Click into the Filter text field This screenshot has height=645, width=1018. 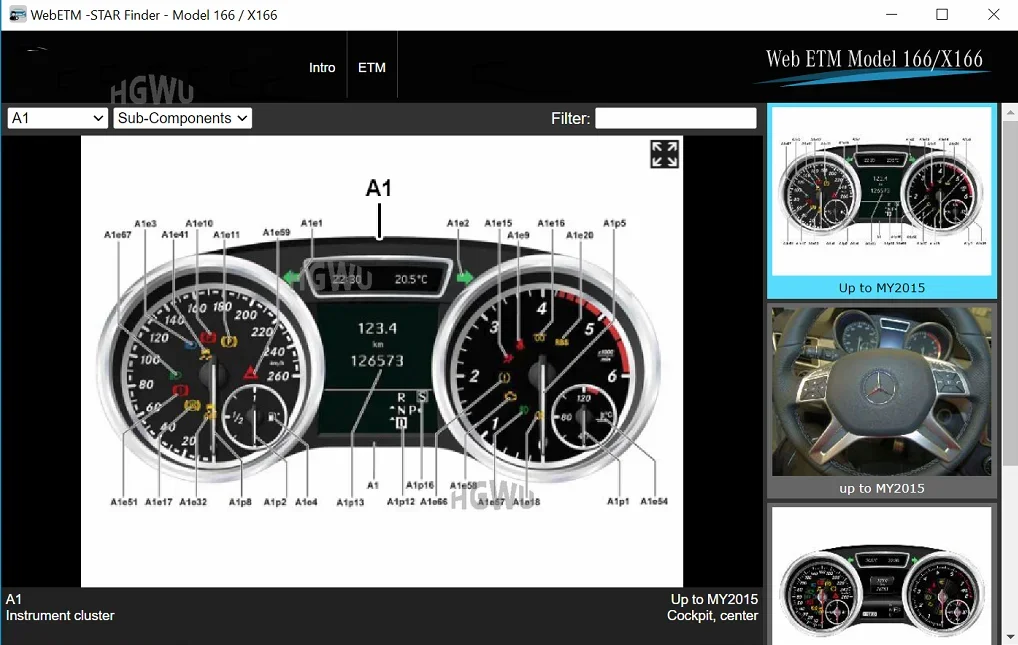click(x=676, y=118)
